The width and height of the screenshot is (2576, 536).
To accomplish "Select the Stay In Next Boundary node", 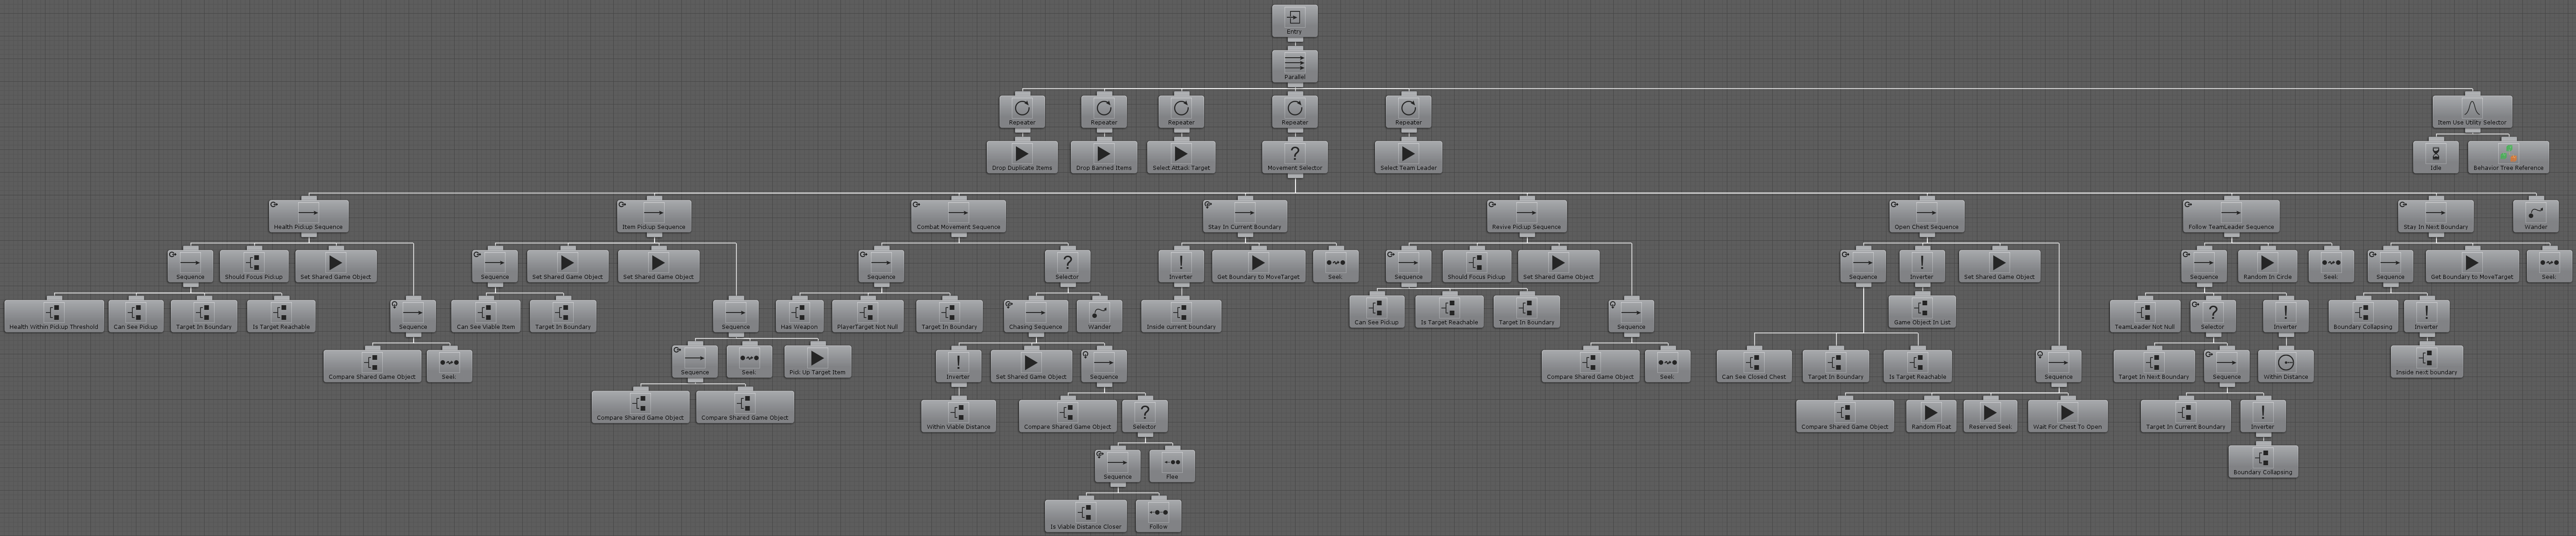I will (2435, 216).
